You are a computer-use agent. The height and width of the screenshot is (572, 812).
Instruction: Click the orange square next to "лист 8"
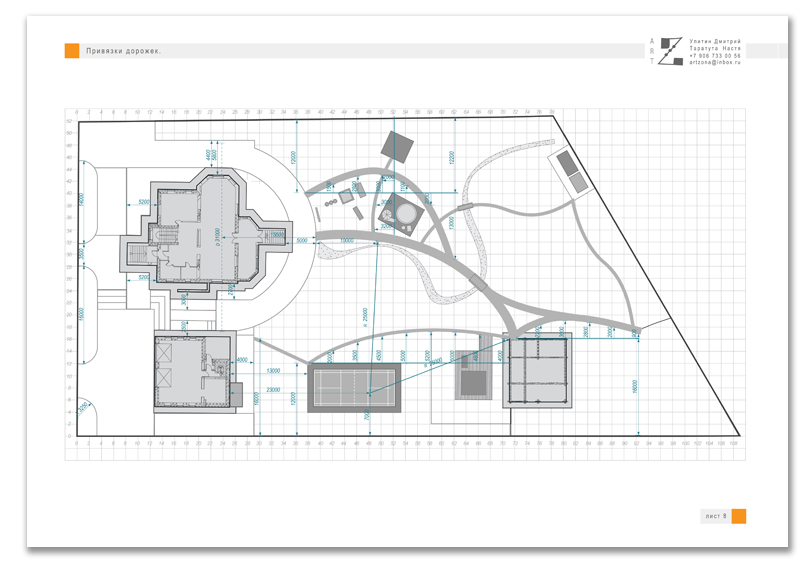[x=738, y=516]
